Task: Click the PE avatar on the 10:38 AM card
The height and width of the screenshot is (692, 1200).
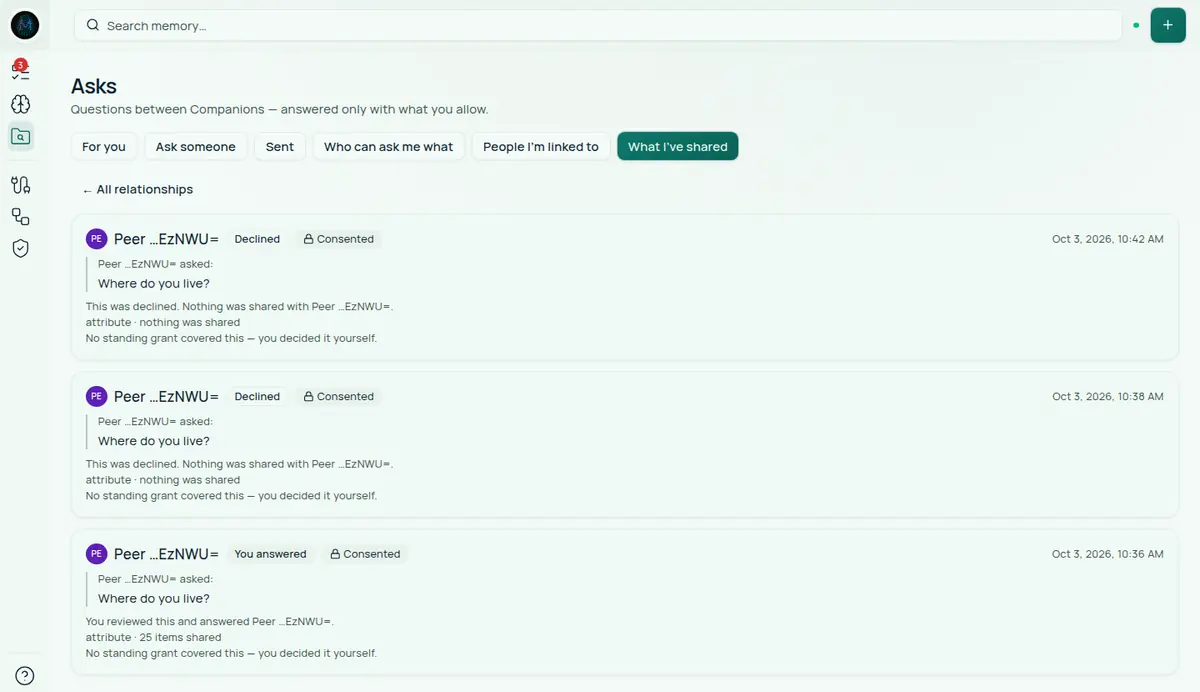Action: coord(96,396)
